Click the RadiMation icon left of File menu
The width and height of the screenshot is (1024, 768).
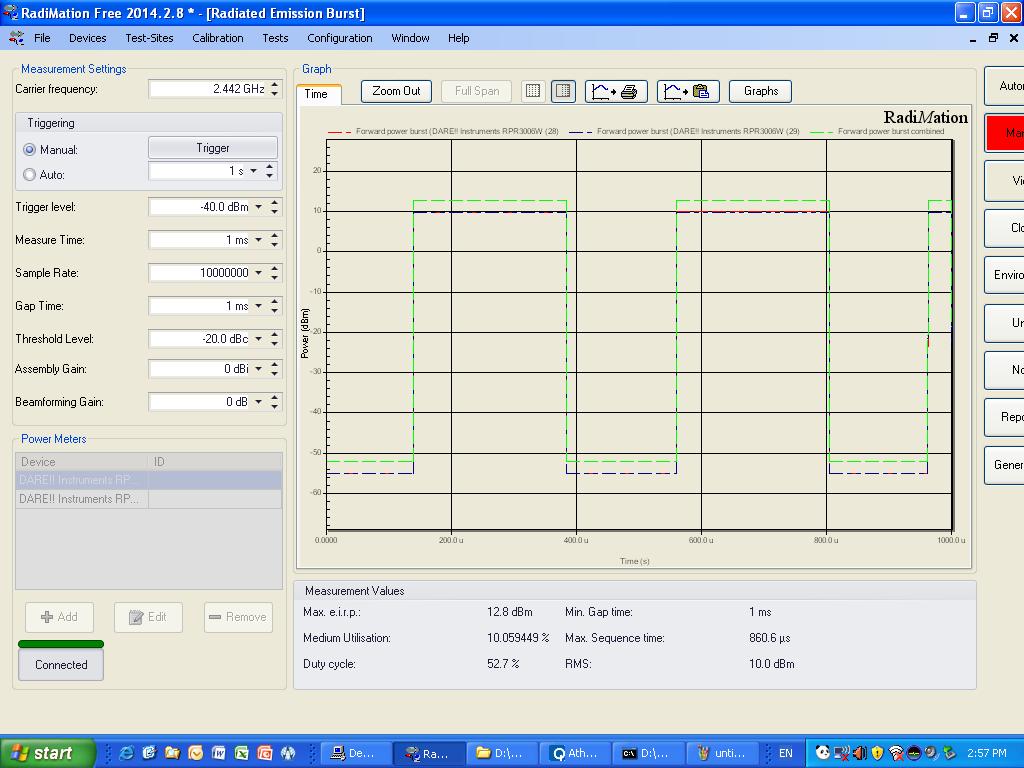coord(16,38)
